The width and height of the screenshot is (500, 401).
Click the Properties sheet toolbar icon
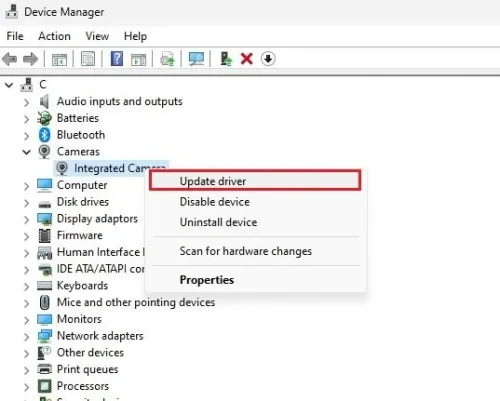[88, 59]
